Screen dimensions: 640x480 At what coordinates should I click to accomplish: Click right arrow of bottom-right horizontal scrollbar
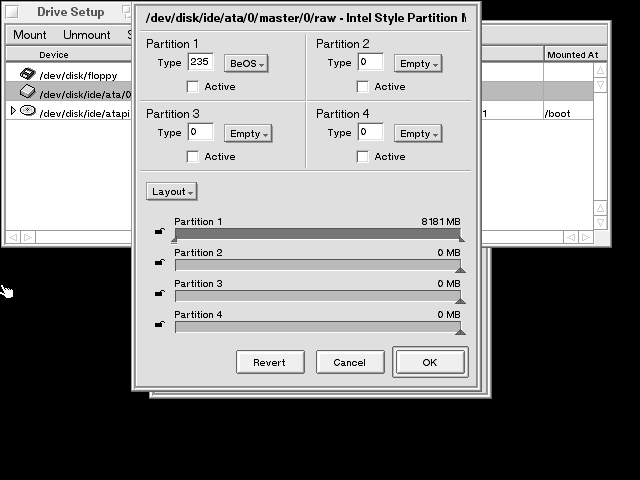click(586, 237)
